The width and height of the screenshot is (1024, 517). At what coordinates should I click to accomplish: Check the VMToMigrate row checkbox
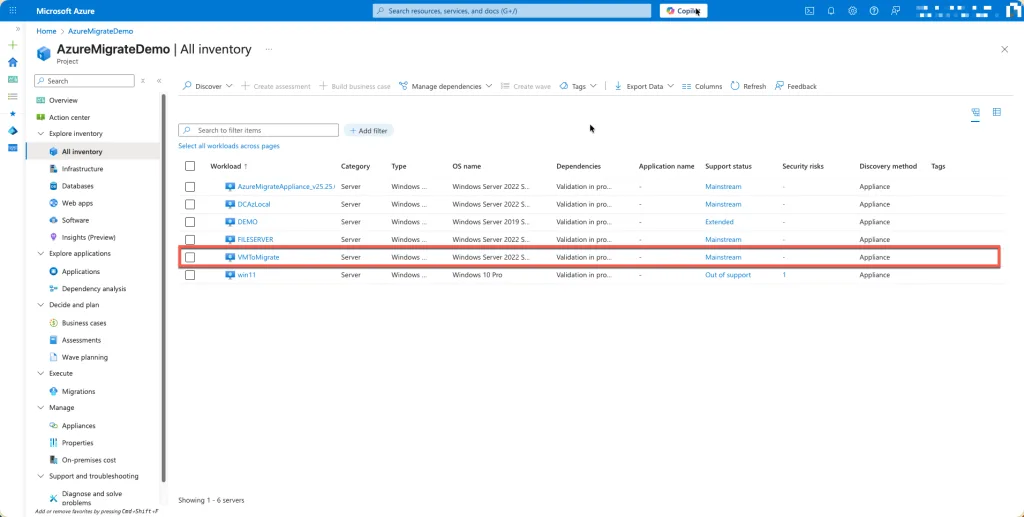190,257
